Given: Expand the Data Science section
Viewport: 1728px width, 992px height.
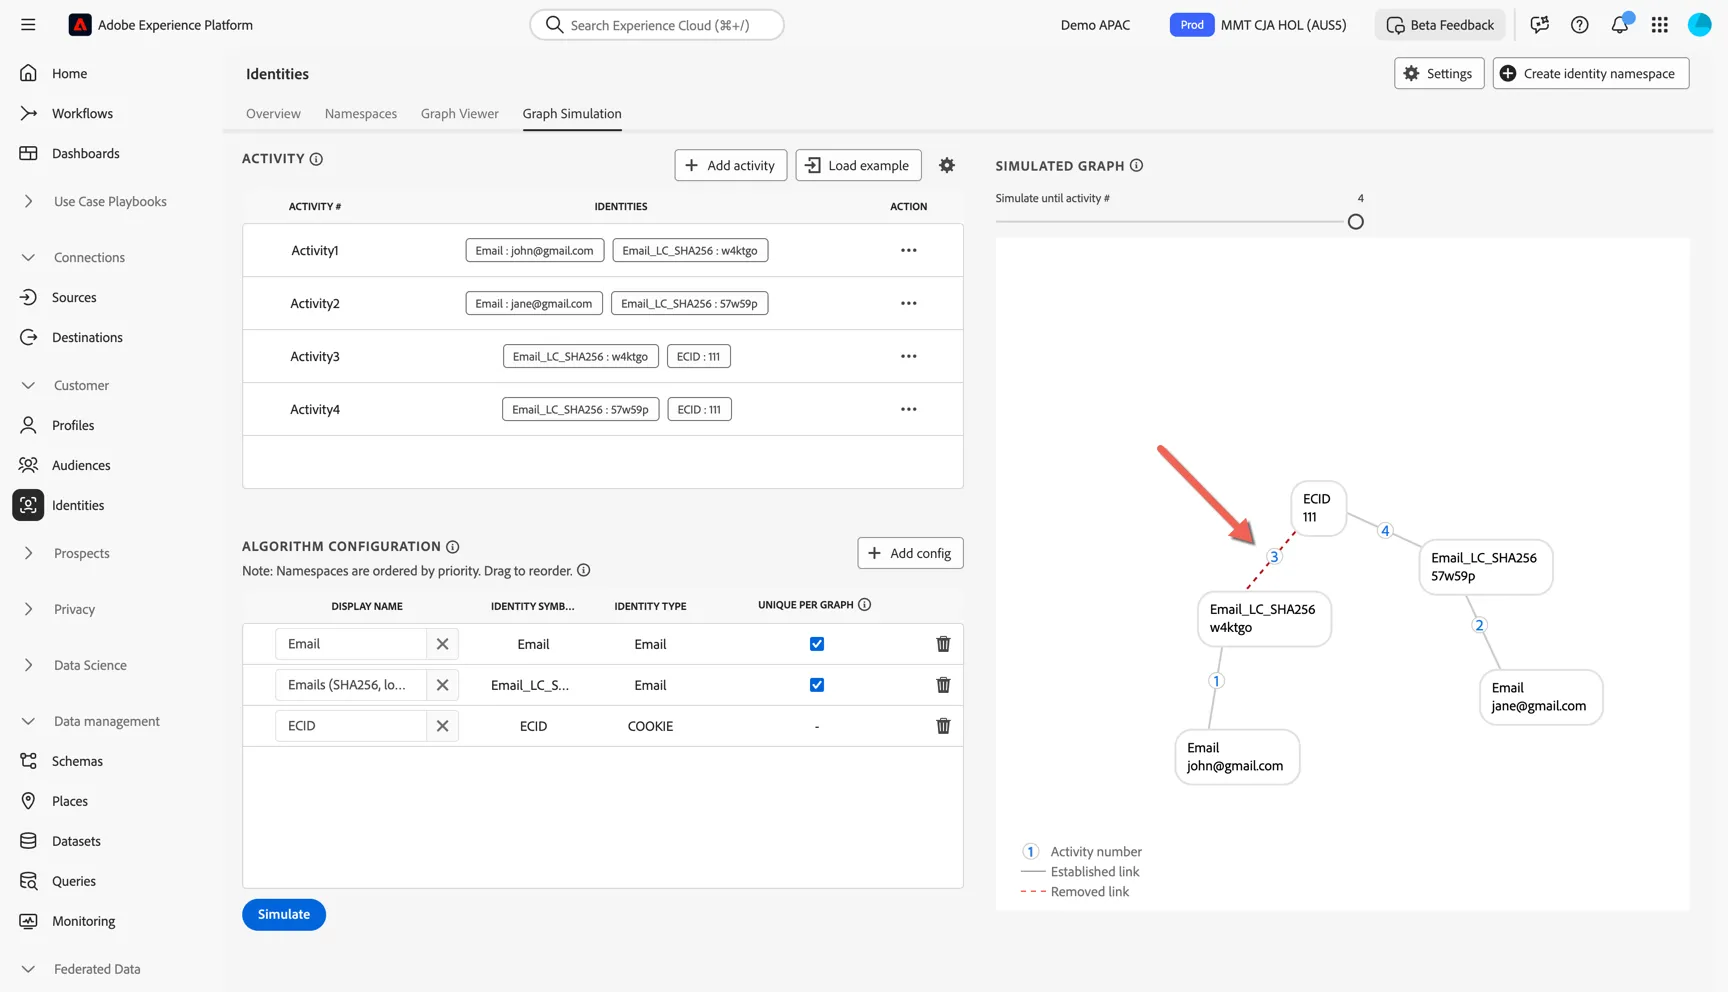Looking at the screenshot, I should pos(28,665).
